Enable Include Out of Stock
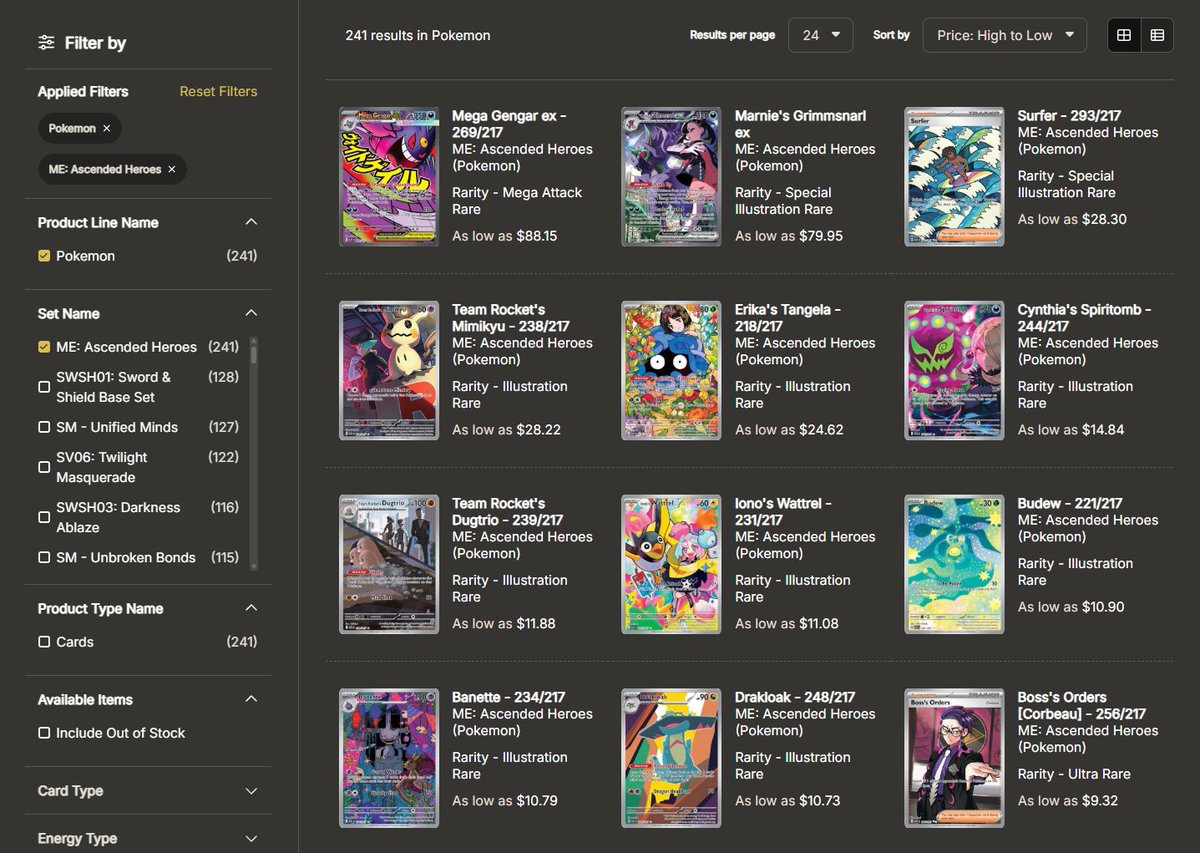Image resolution: width=1200 pixels, height=853 pixels. coord(44,733)
